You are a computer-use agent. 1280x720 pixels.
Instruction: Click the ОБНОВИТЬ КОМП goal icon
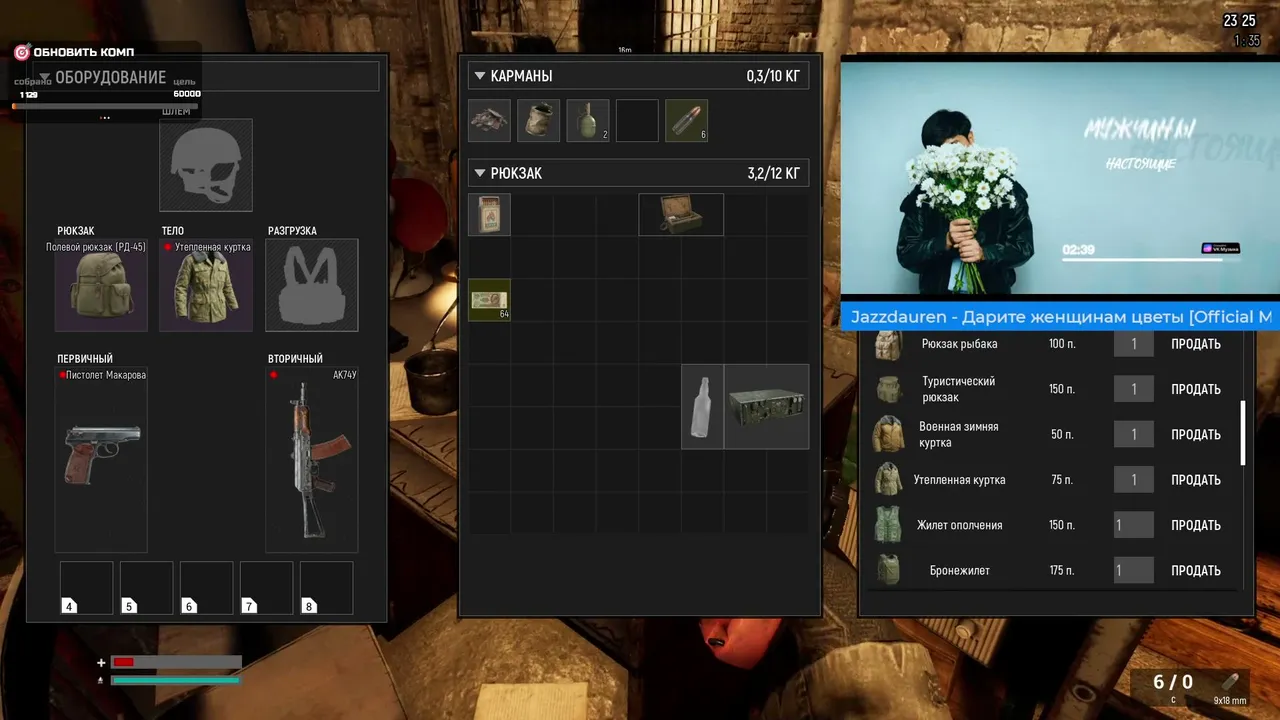[x=22, y=52]
